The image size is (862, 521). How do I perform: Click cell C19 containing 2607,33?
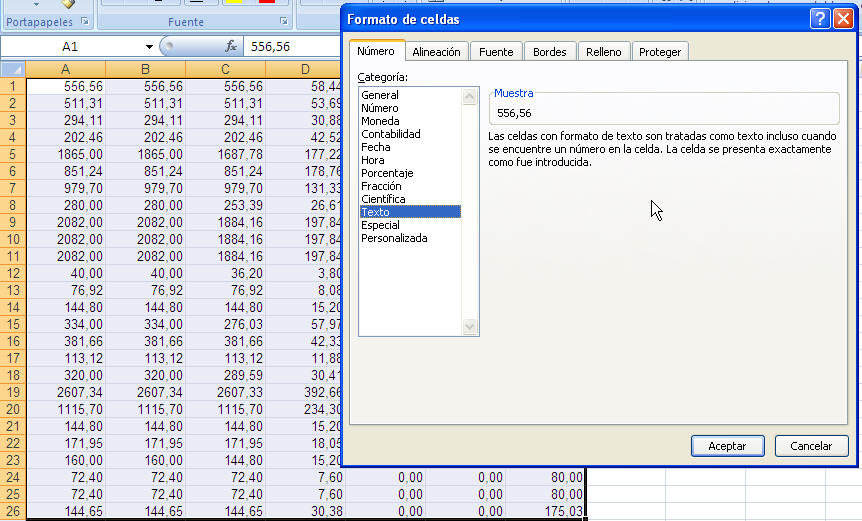click(225, 392)
